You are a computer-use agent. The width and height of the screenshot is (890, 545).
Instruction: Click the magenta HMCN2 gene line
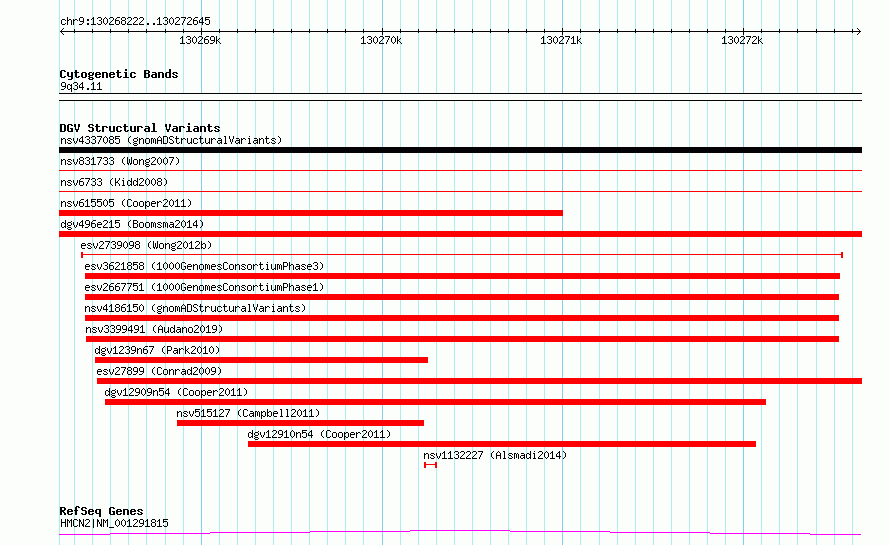click(460, 533)
